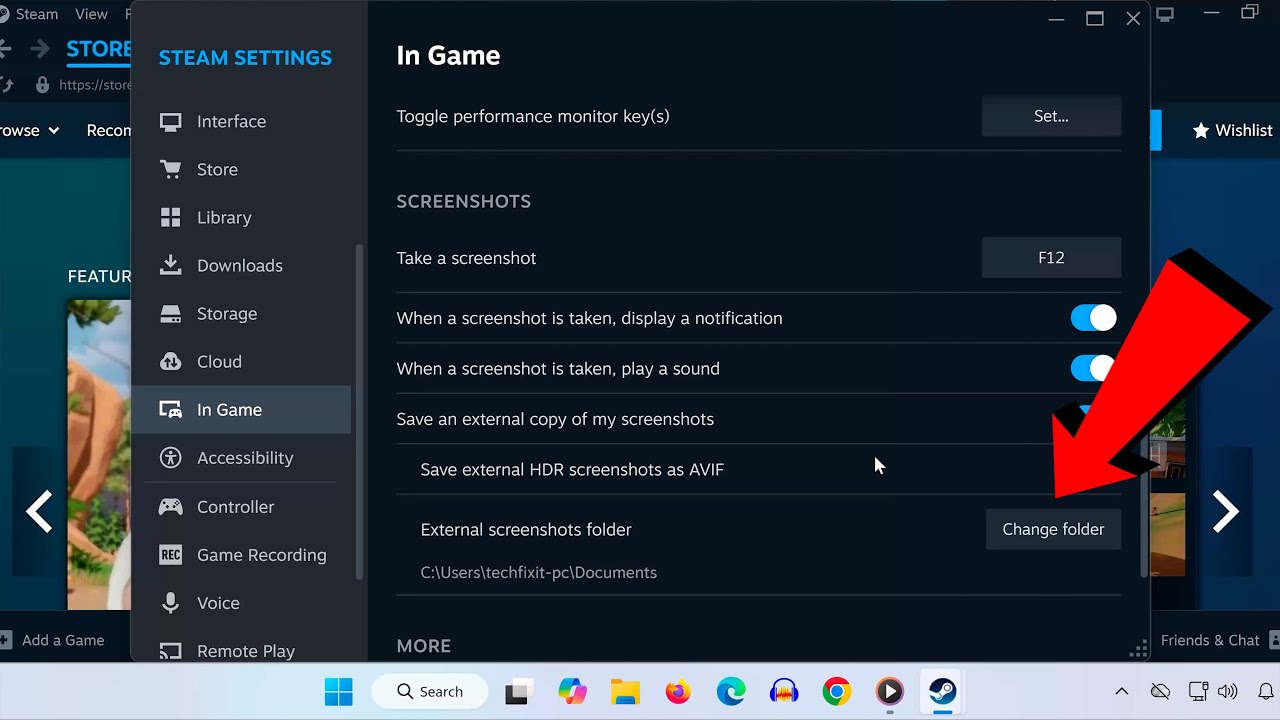Viewport: 1280px width, 720px height.
Task: Click the Change folder button
Action: 1053,529
